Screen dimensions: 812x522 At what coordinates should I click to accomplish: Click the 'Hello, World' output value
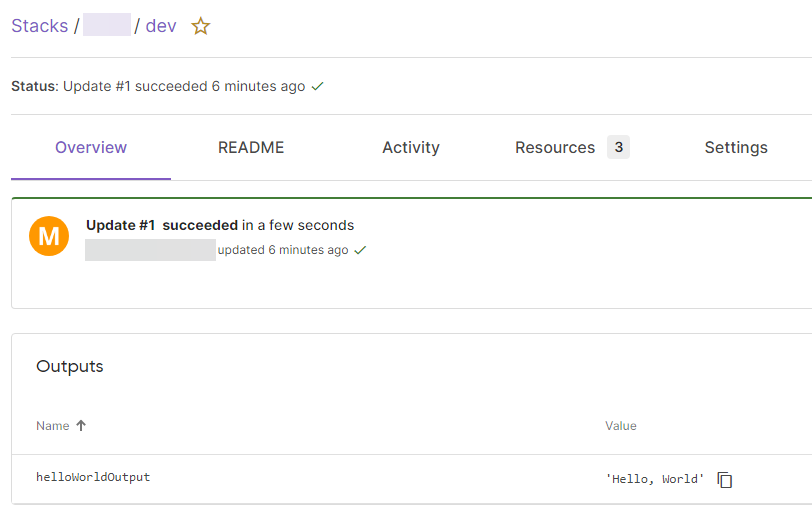coord(655,480)
